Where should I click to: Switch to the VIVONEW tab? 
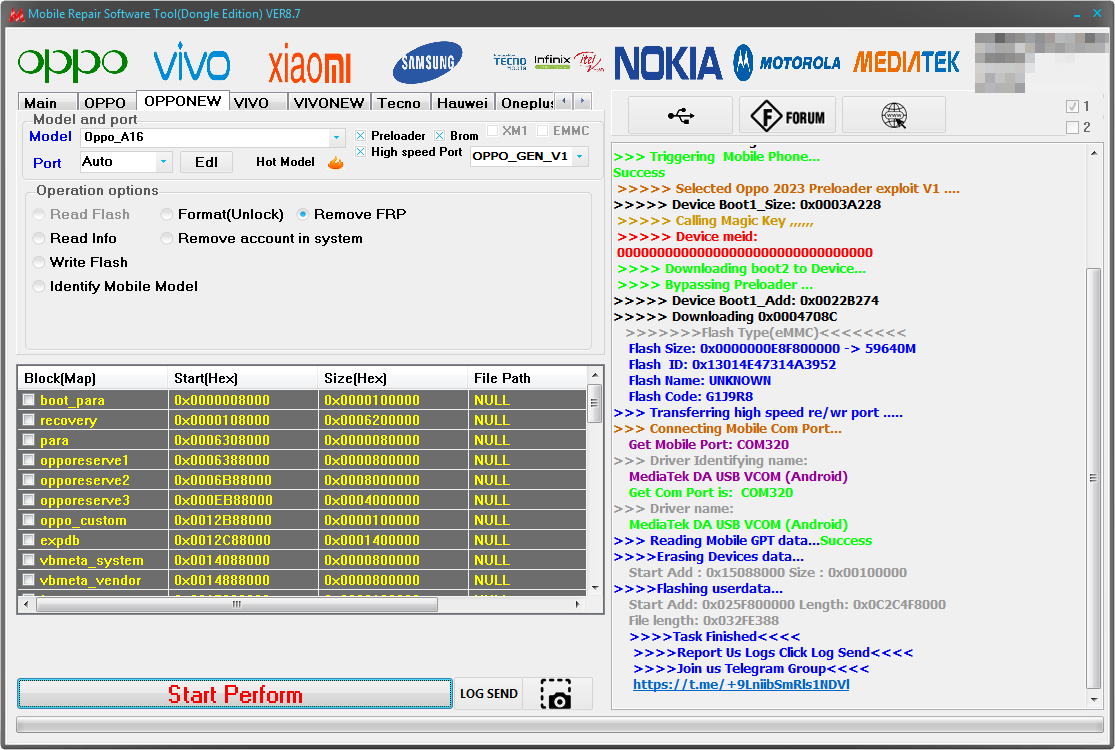[x=329, y=103]
